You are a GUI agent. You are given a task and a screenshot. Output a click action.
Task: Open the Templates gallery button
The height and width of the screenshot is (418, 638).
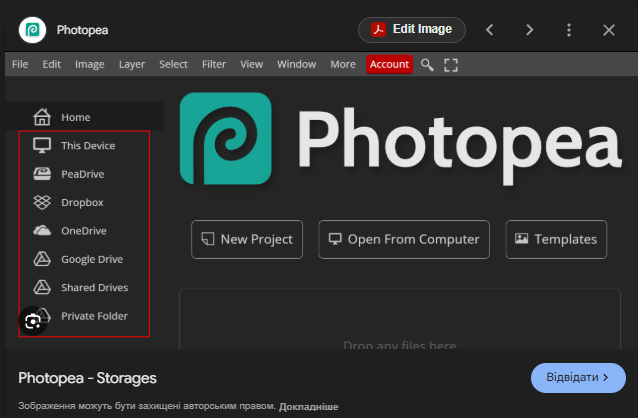click(555, 239)
